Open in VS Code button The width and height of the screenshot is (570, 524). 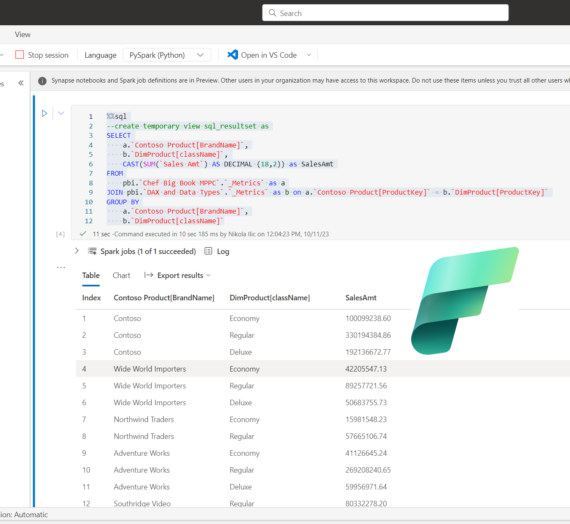(x=269, y=55)
